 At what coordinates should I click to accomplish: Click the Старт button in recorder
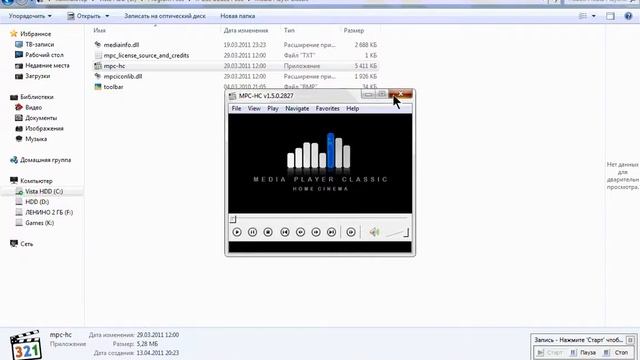(x=550, y=352)
